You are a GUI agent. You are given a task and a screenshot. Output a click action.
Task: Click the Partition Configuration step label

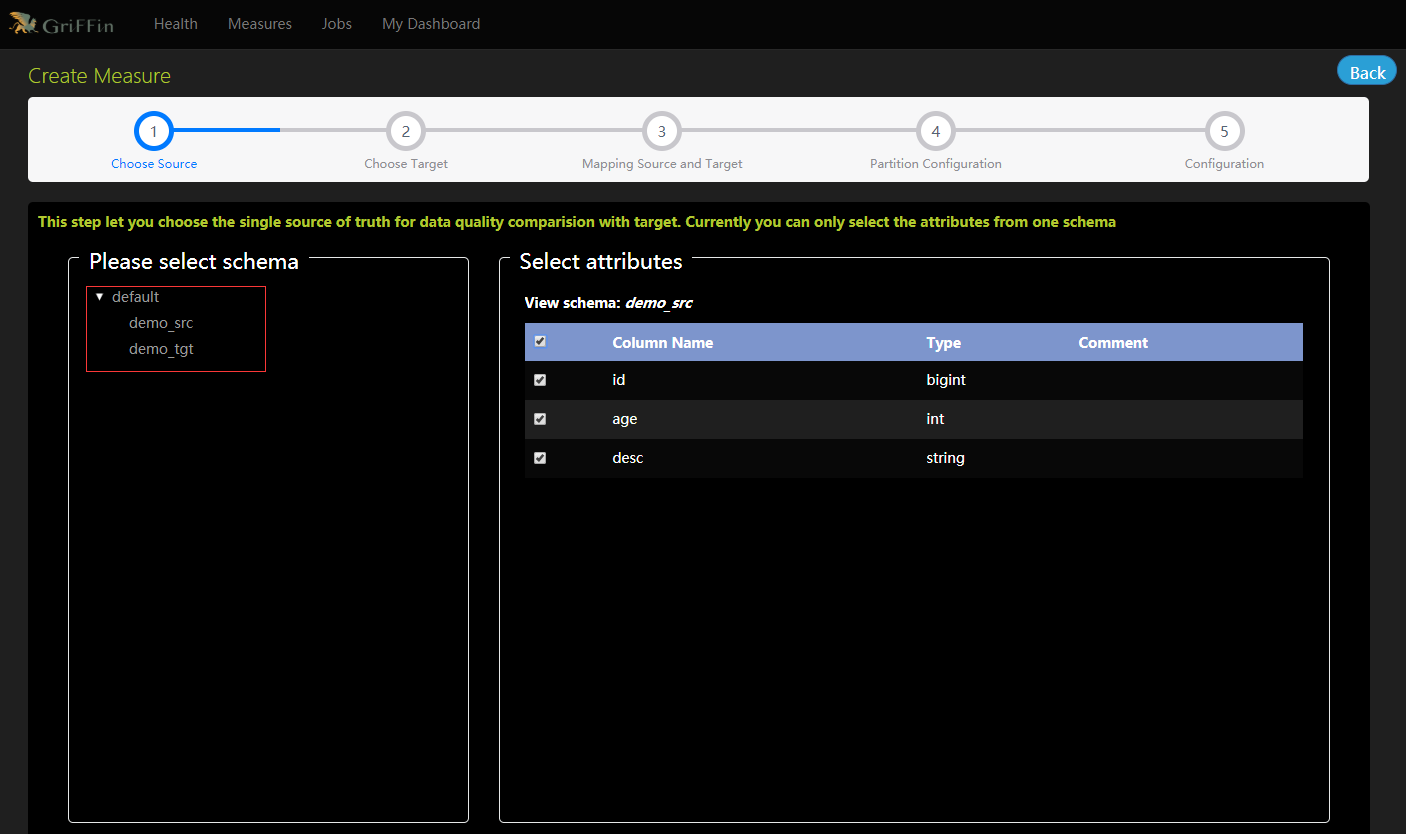click(x=936, y=164)
